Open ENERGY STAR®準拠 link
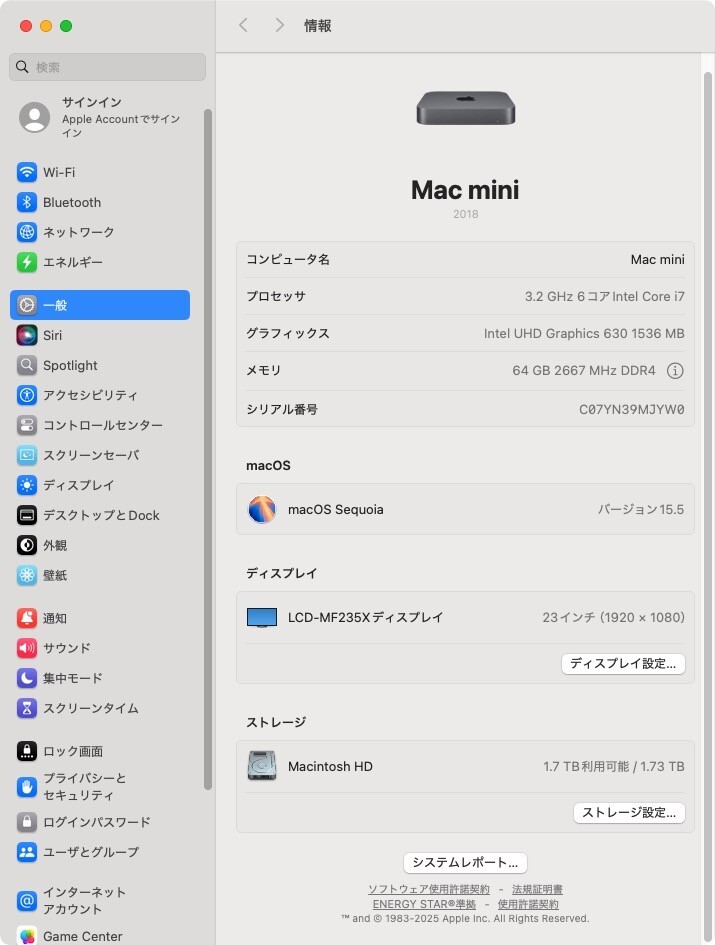Screen dimensions: 715x945 click(x=424, y=904)
